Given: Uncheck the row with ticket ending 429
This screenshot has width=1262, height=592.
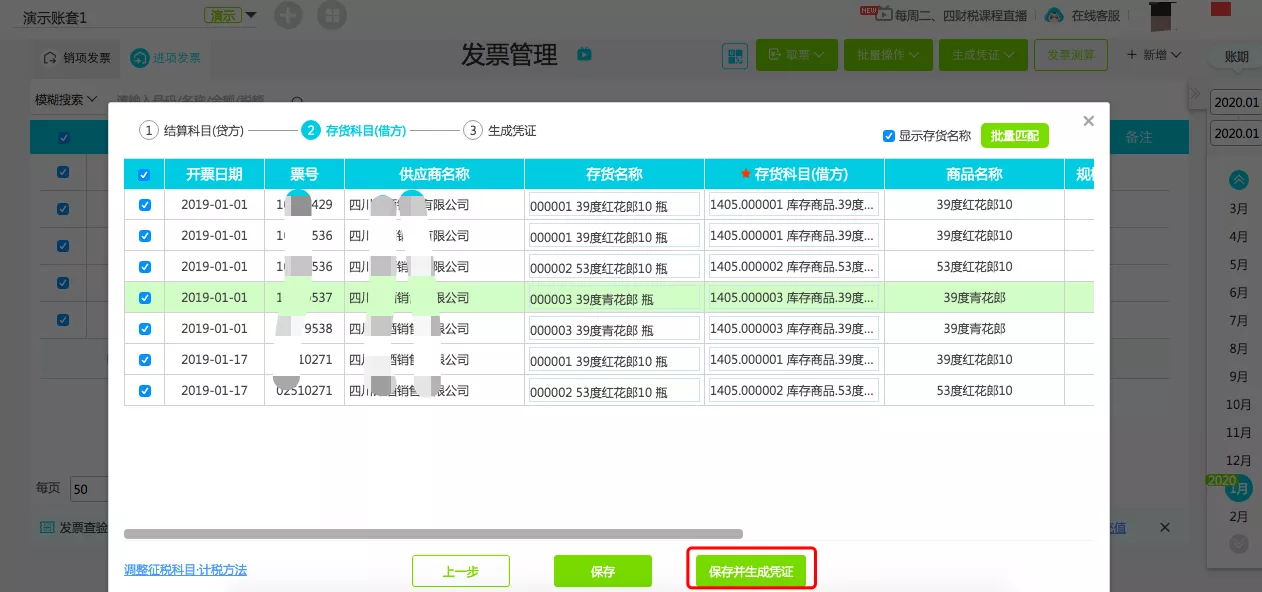Looking at the screenshot, I should tap(144, 205).
